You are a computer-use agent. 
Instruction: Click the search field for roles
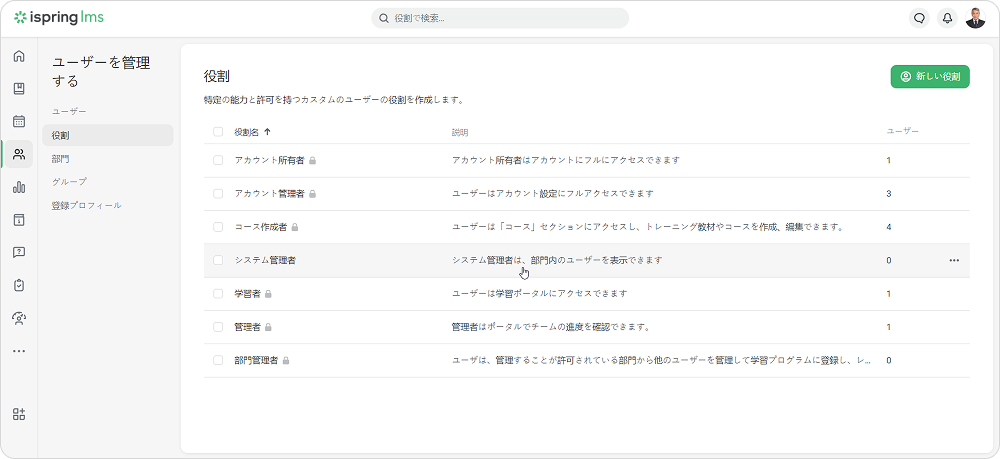click(x=500, y=18)
